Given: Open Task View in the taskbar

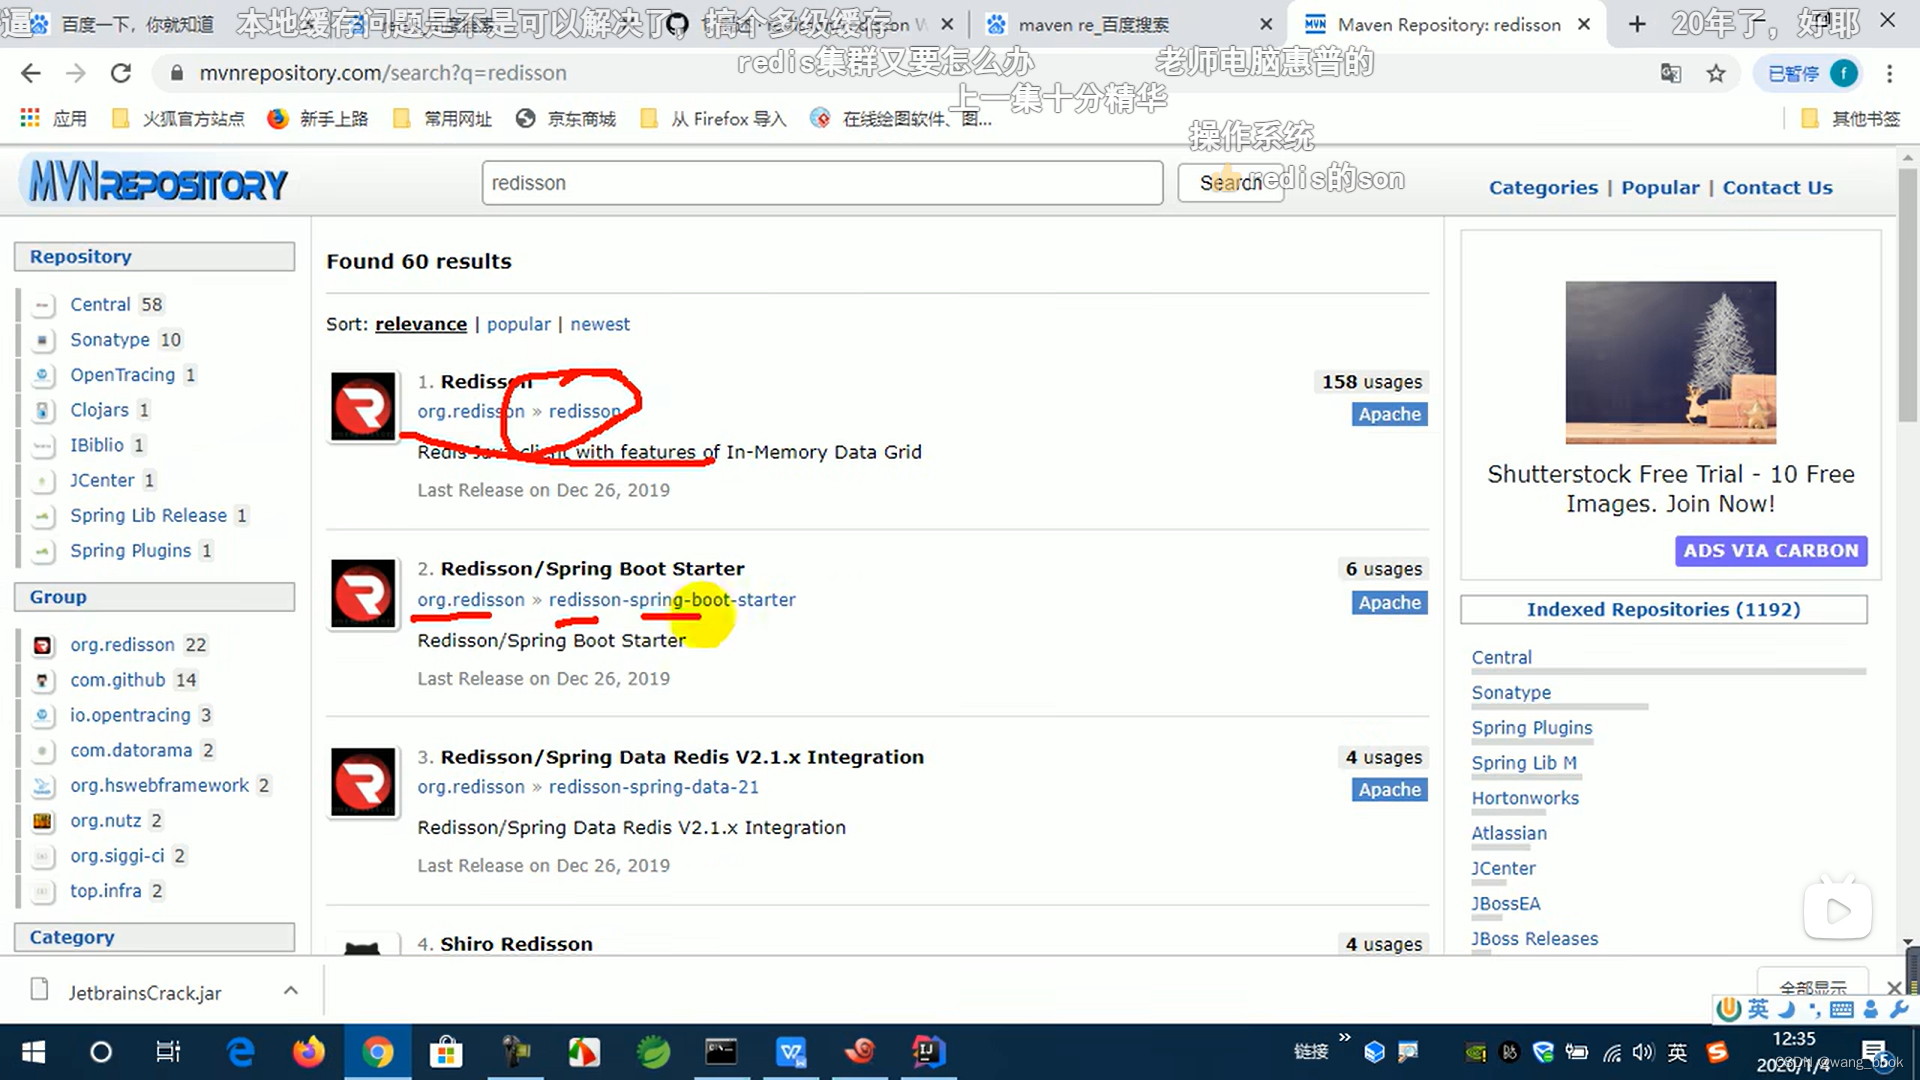Looking at the screenshot, I should (168, 1052).
